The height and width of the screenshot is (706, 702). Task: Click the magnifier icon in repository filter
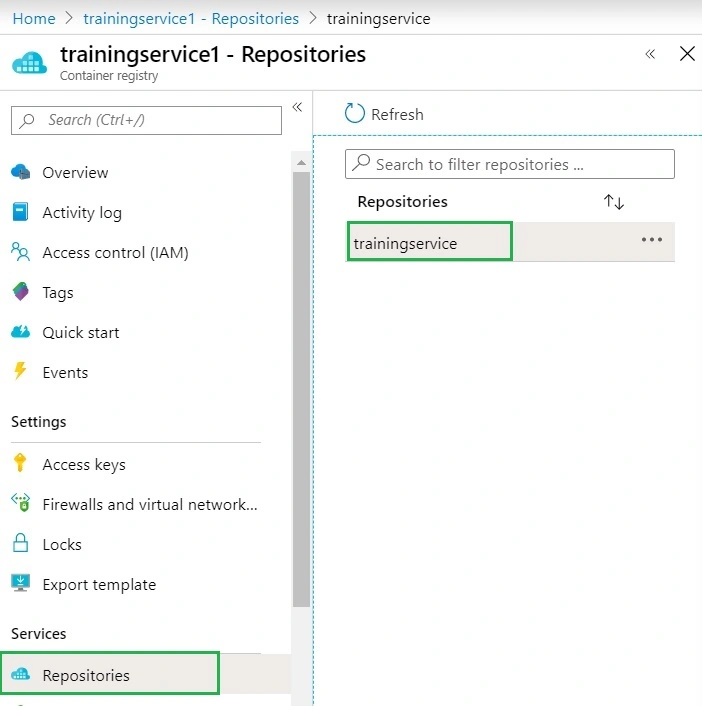pyautogui.click(x=361, y=163)
